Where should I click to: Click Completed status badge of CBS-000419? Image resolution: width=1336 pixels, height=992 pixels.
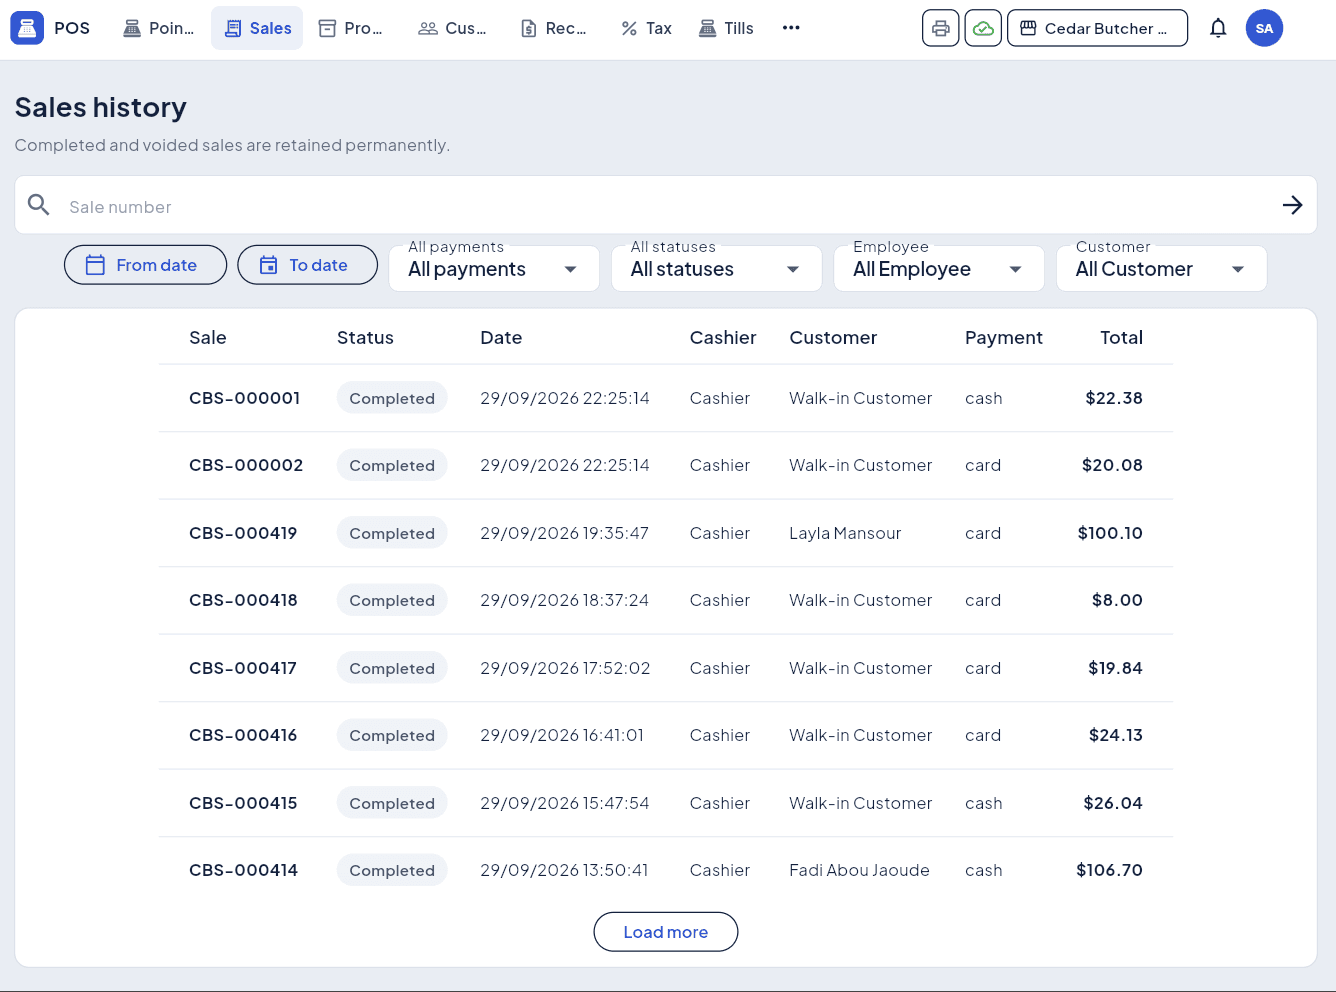(x=392, y=533)
